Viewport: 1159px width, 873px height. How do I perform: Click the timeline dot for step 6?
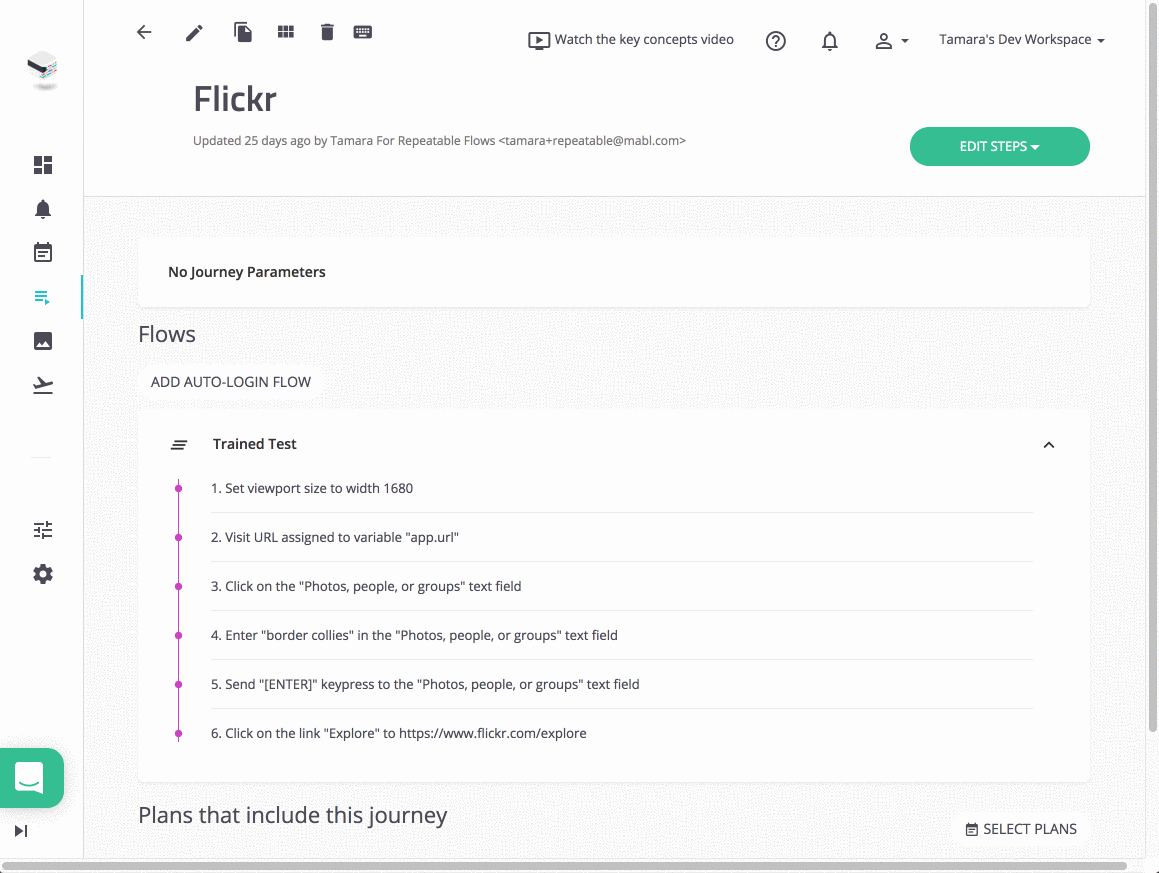point(178,733)
